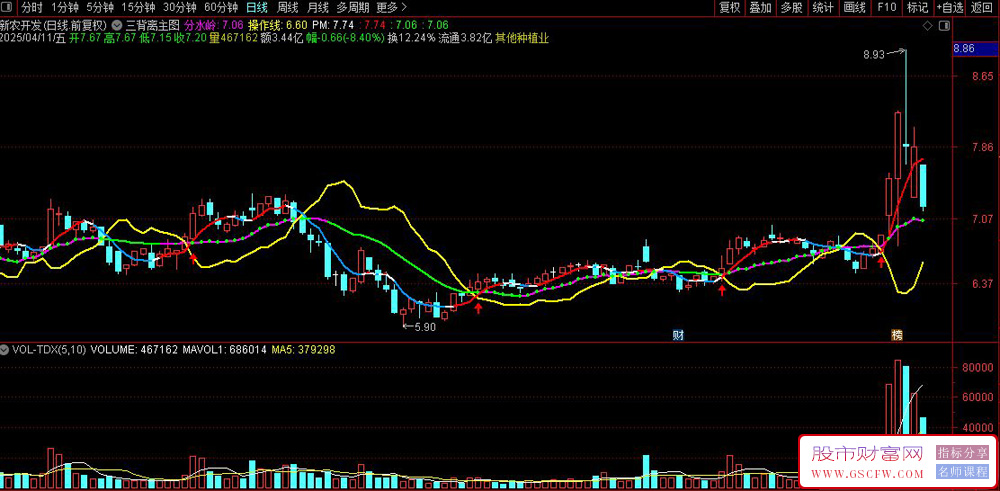Screen dimensions: 1000x491
Task: Click the diamond icon above the price axis
Action: pyautogui.click(x=927, y=26)
